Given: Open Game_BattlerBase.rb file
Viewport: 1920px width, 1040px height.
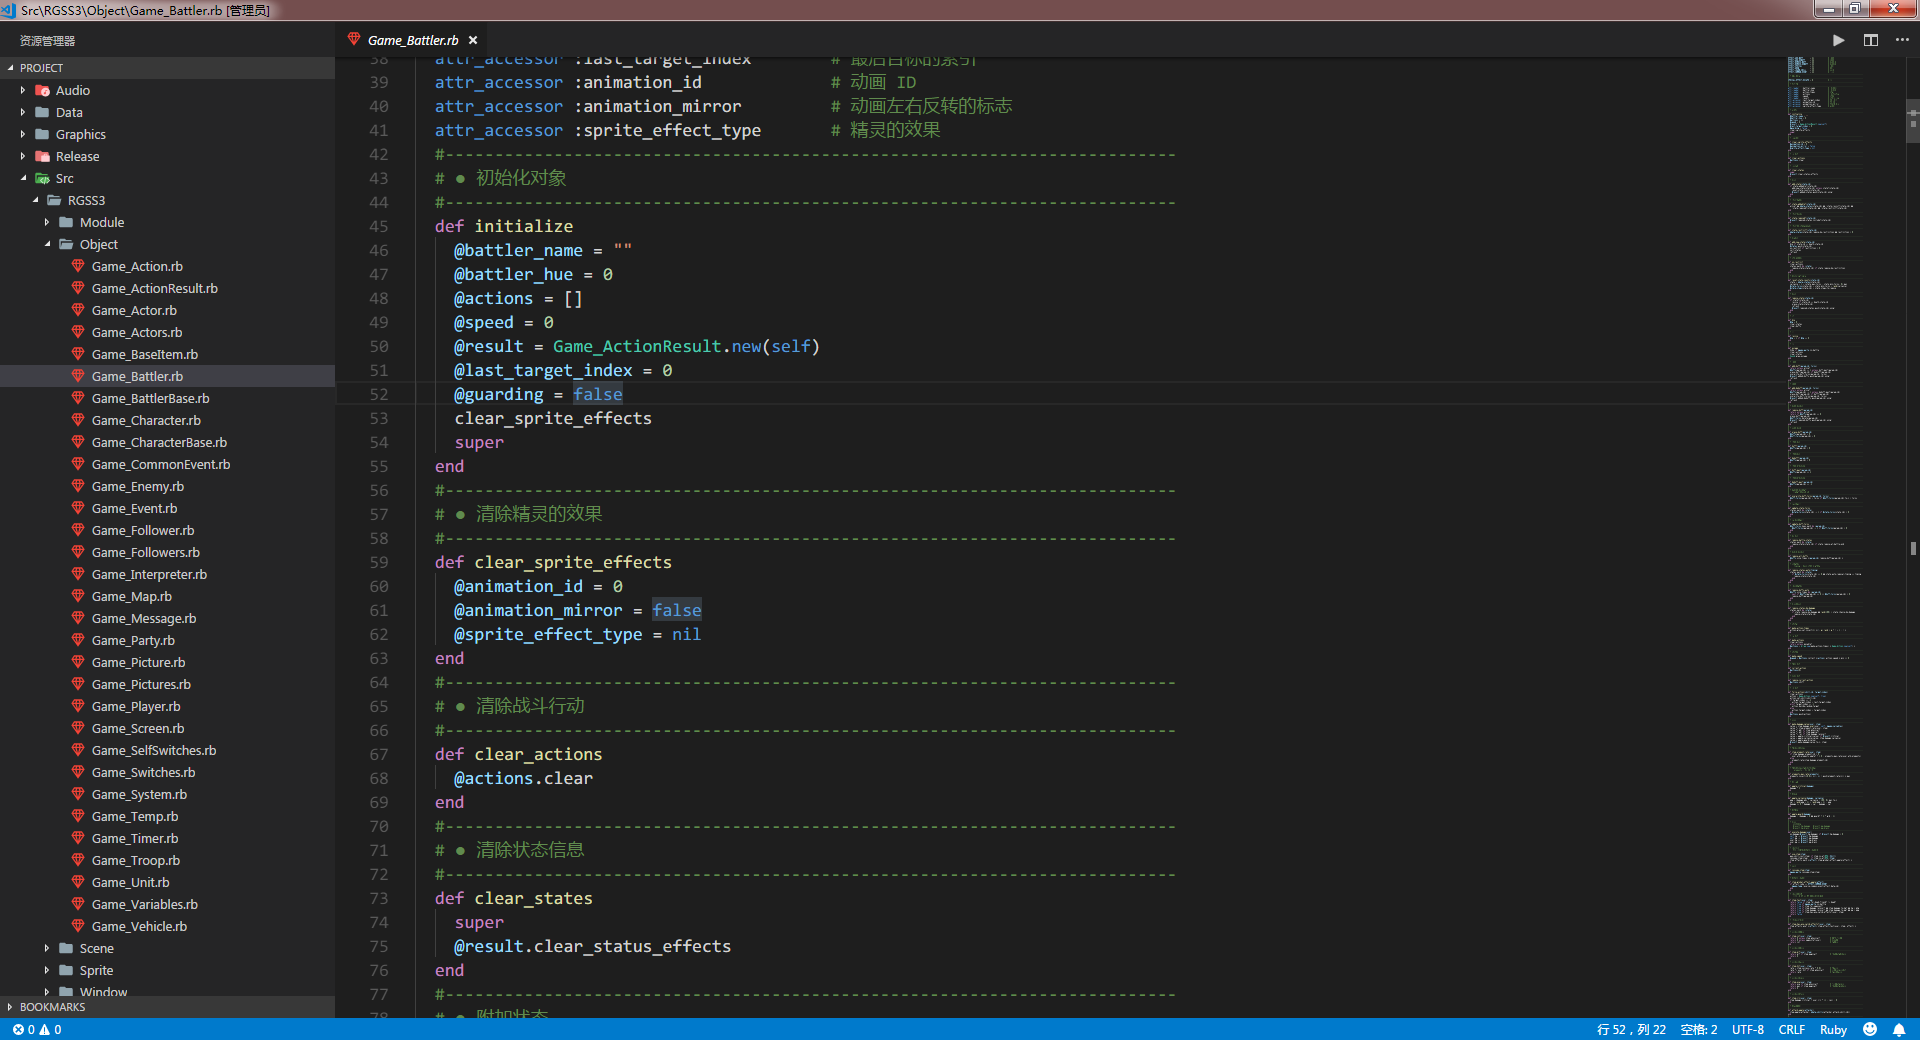Looking at the screenshot, I should tap(150, 398).
